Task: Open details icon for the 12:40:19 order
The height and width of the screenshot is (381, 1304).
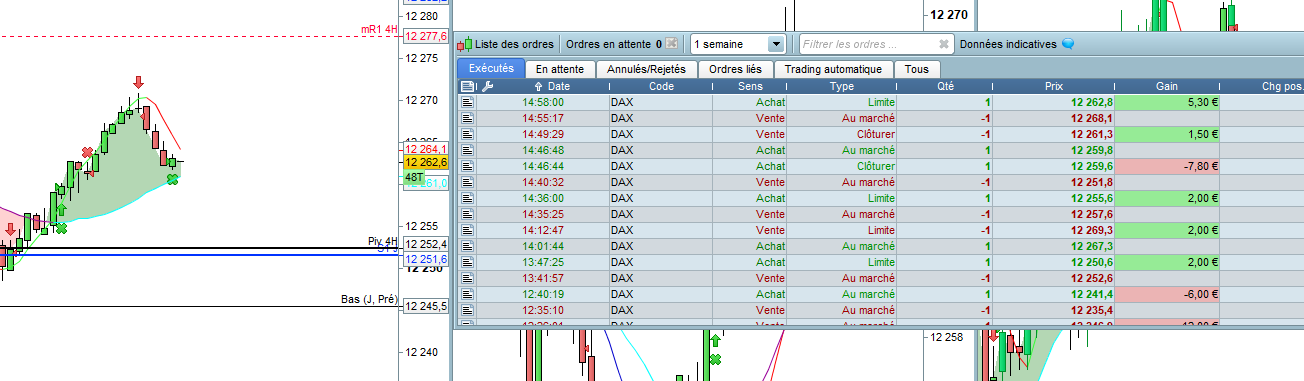Action: [x=467, y=294]
